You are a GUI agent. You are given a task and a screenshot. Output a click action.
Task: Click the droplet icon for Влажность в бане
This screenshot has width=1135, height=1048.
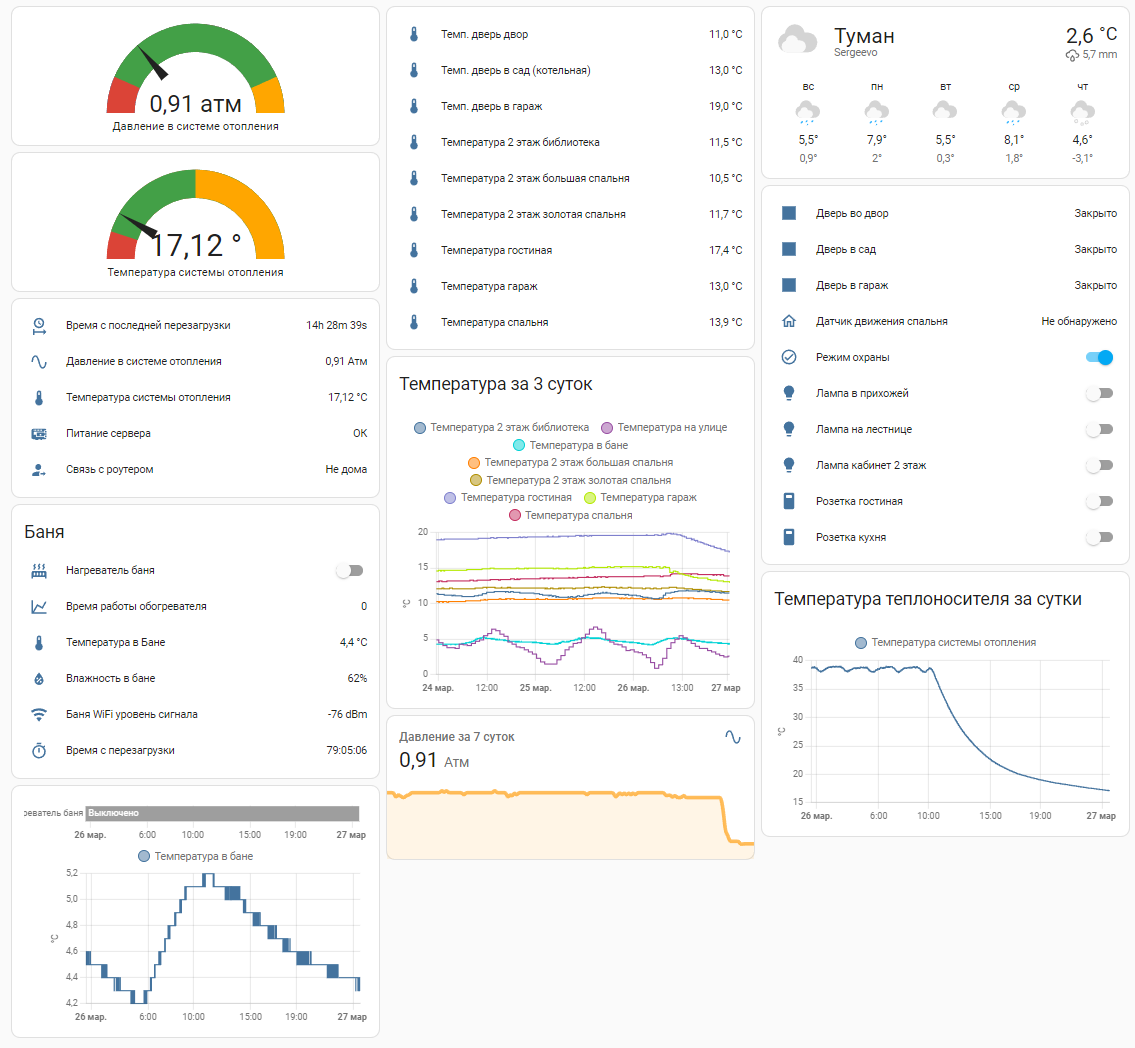coord(39,678)
